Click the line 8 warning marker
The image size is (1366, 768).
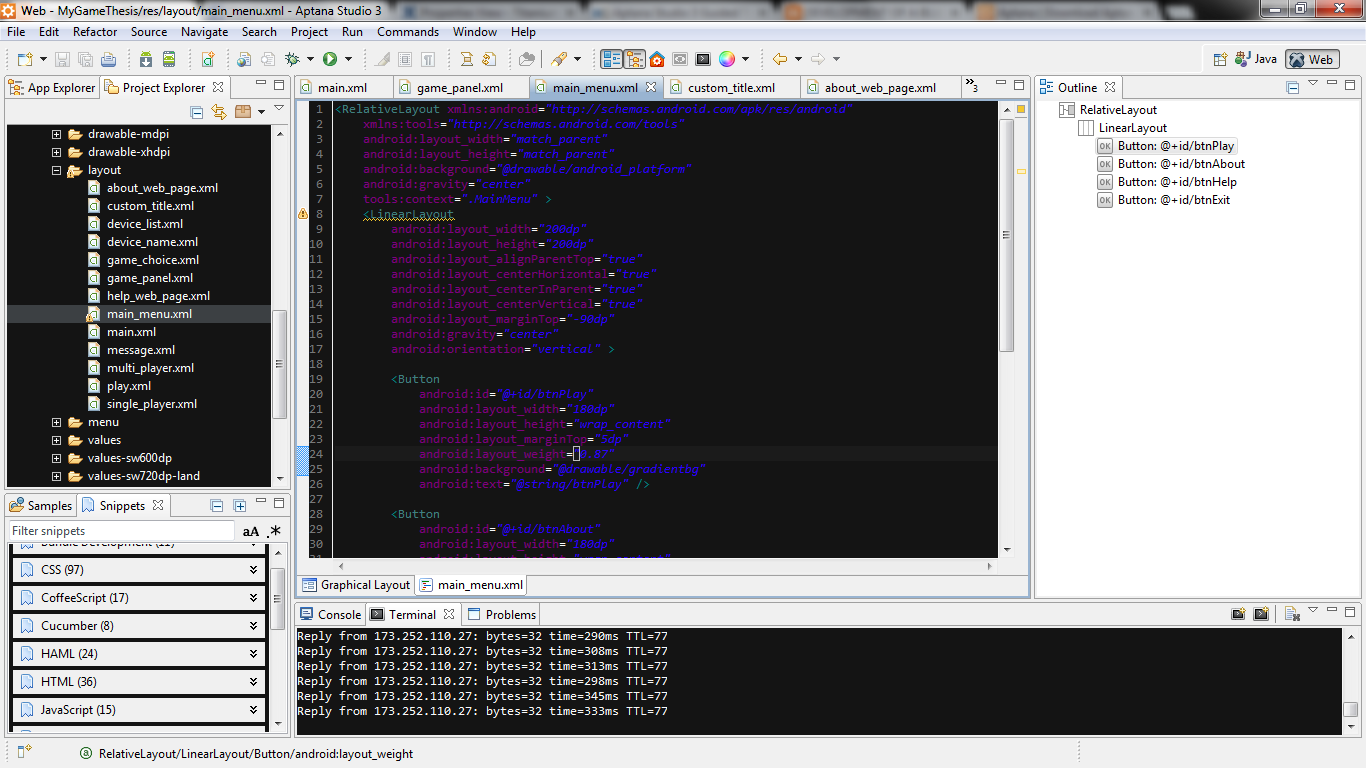[303, 214]
